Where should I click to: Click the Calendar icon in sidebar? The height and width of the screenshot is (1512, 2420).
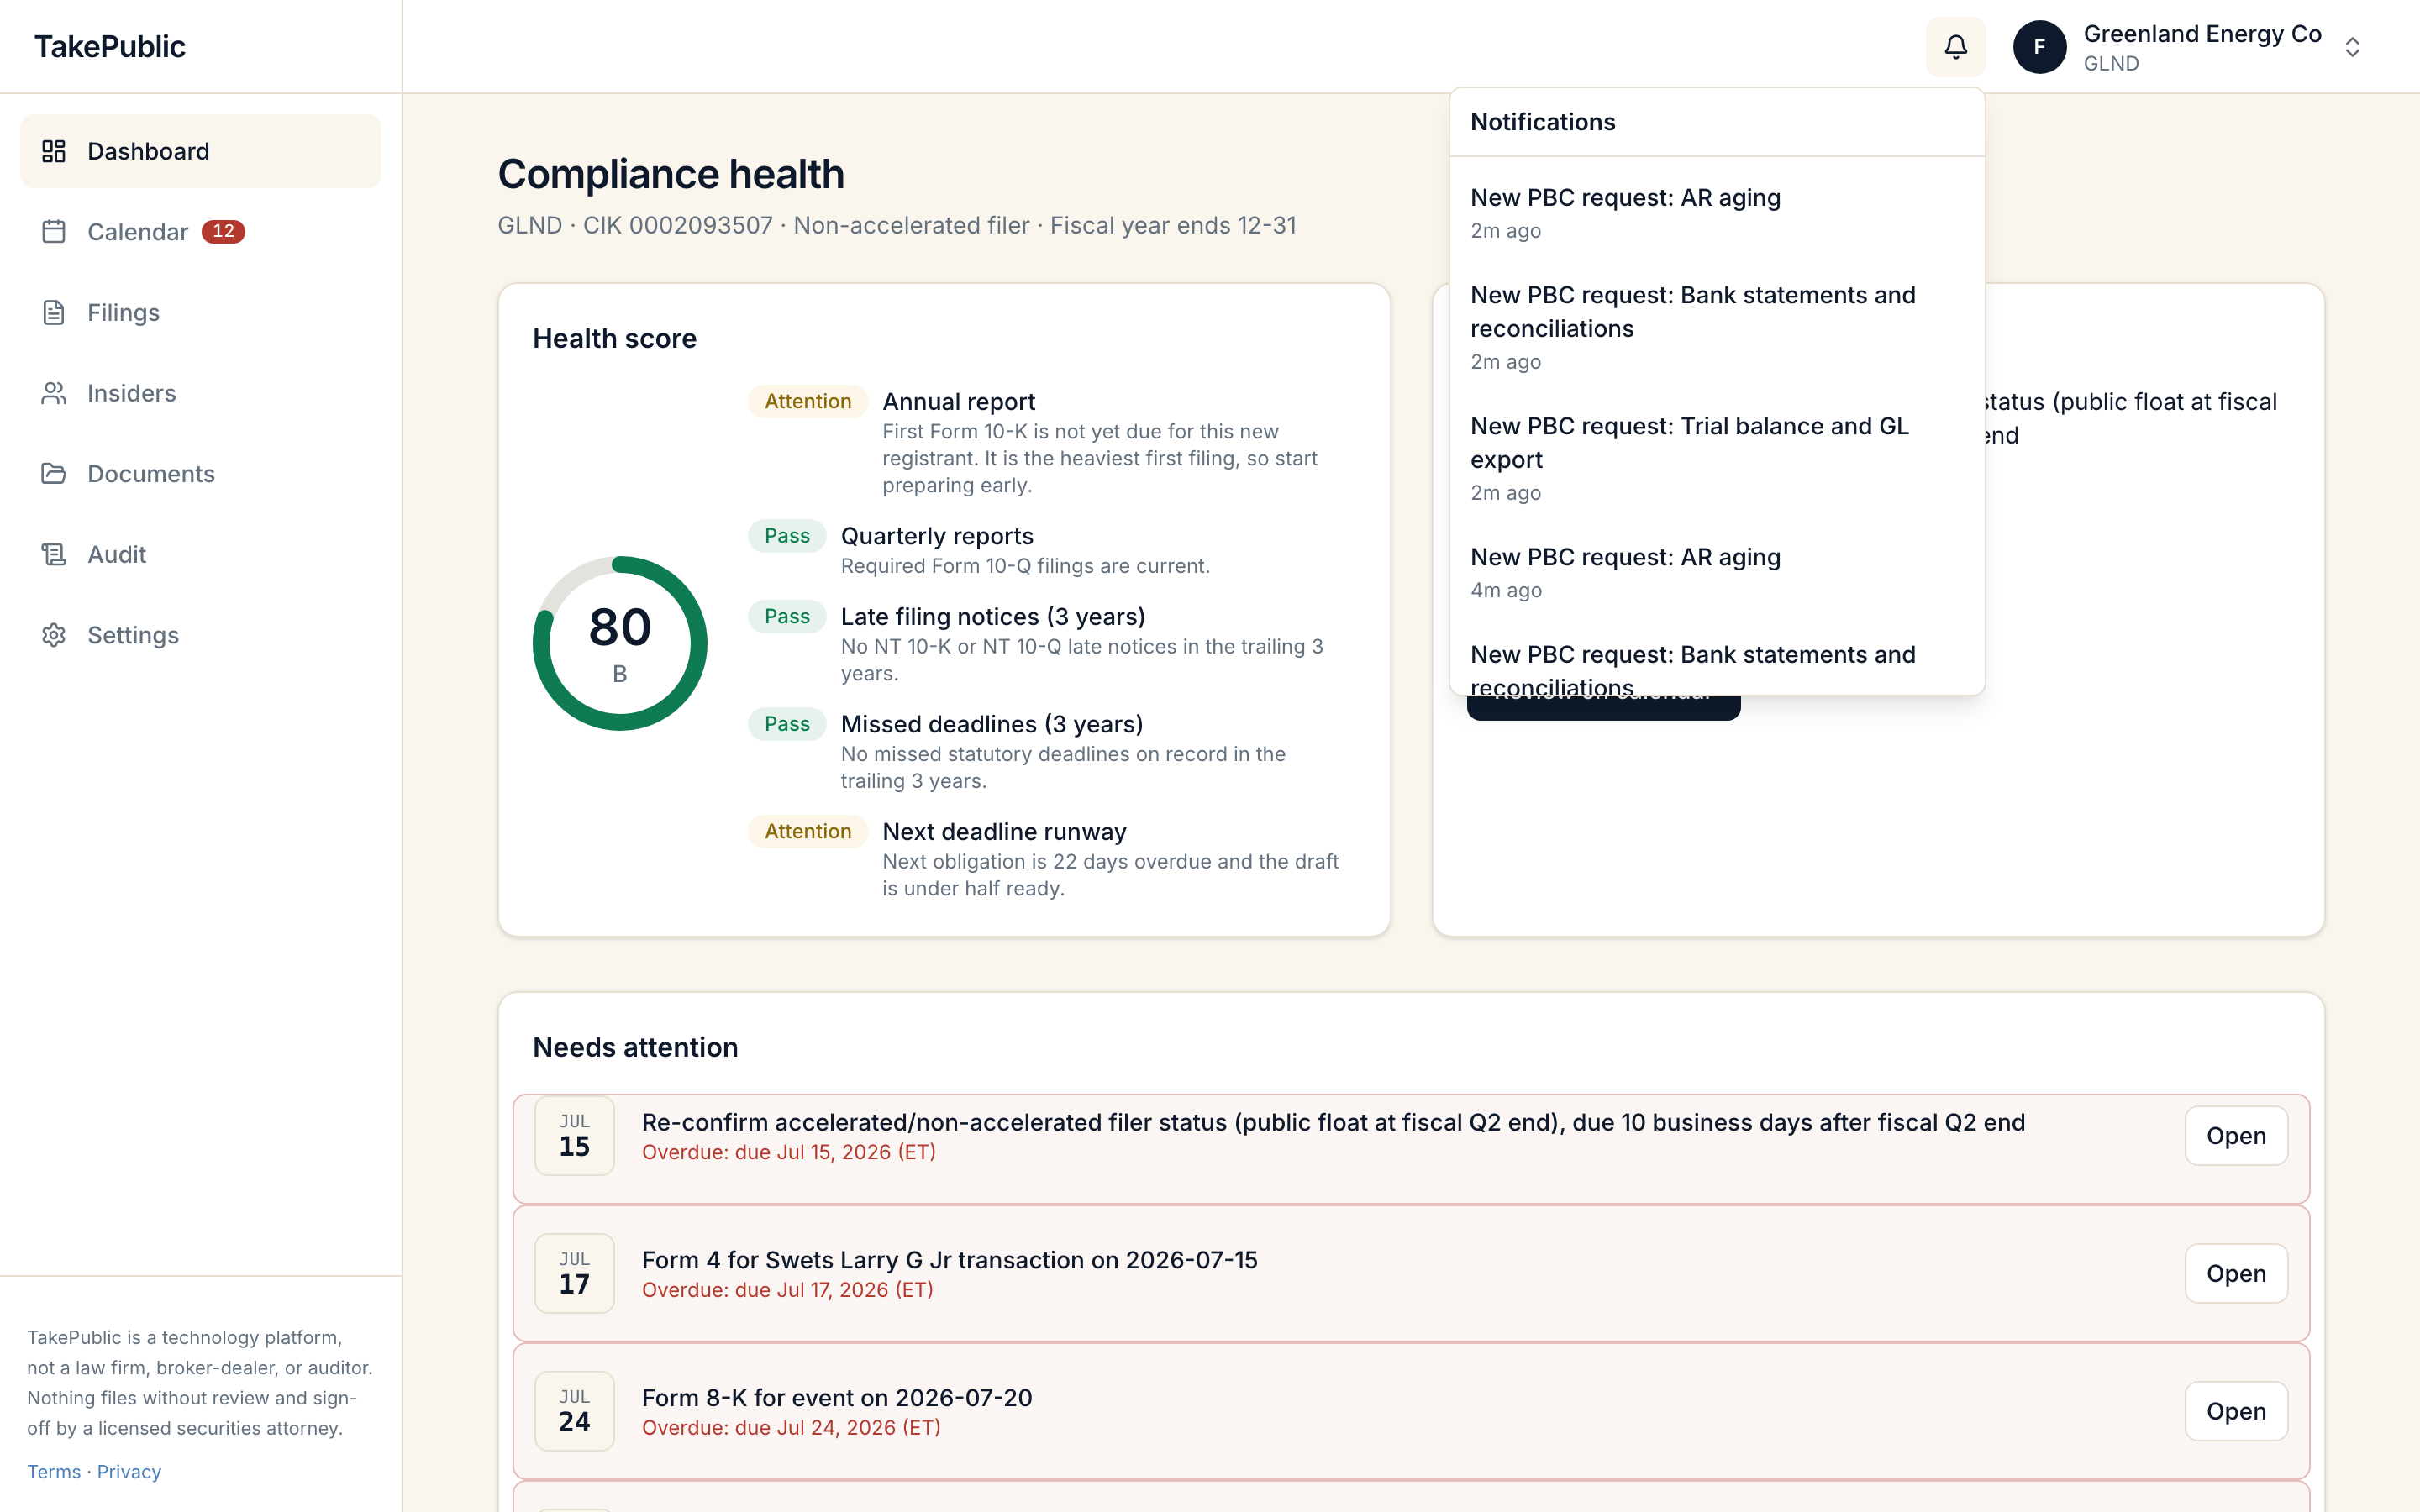click(x=54, y=232)
